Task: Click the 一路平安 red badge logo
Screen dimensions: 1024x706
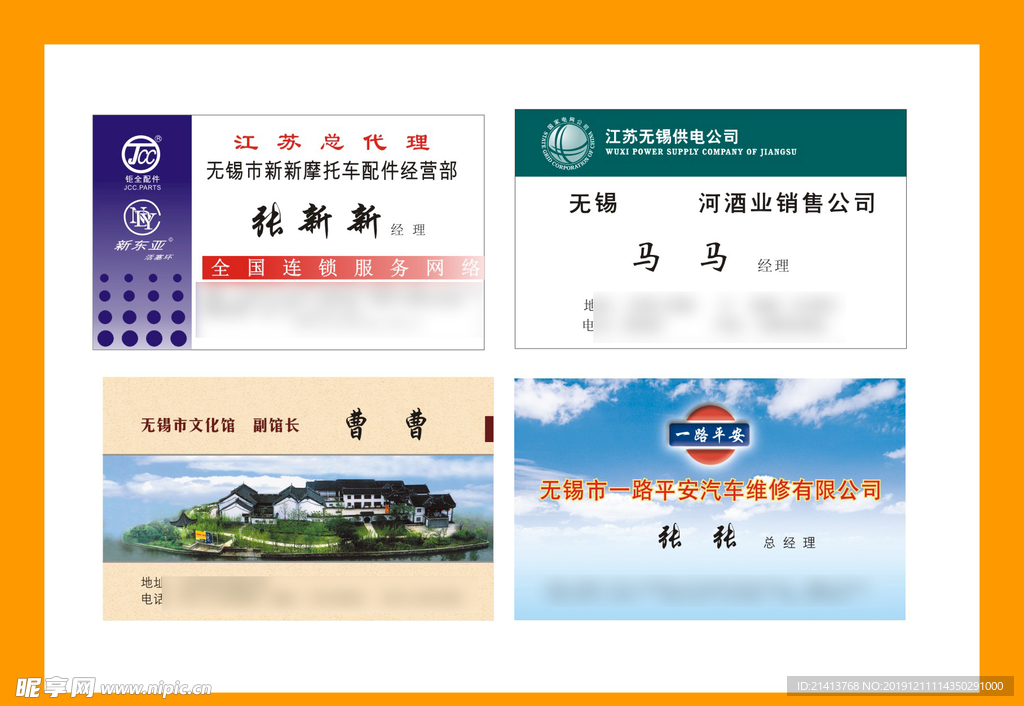Action: click(709, 434)
